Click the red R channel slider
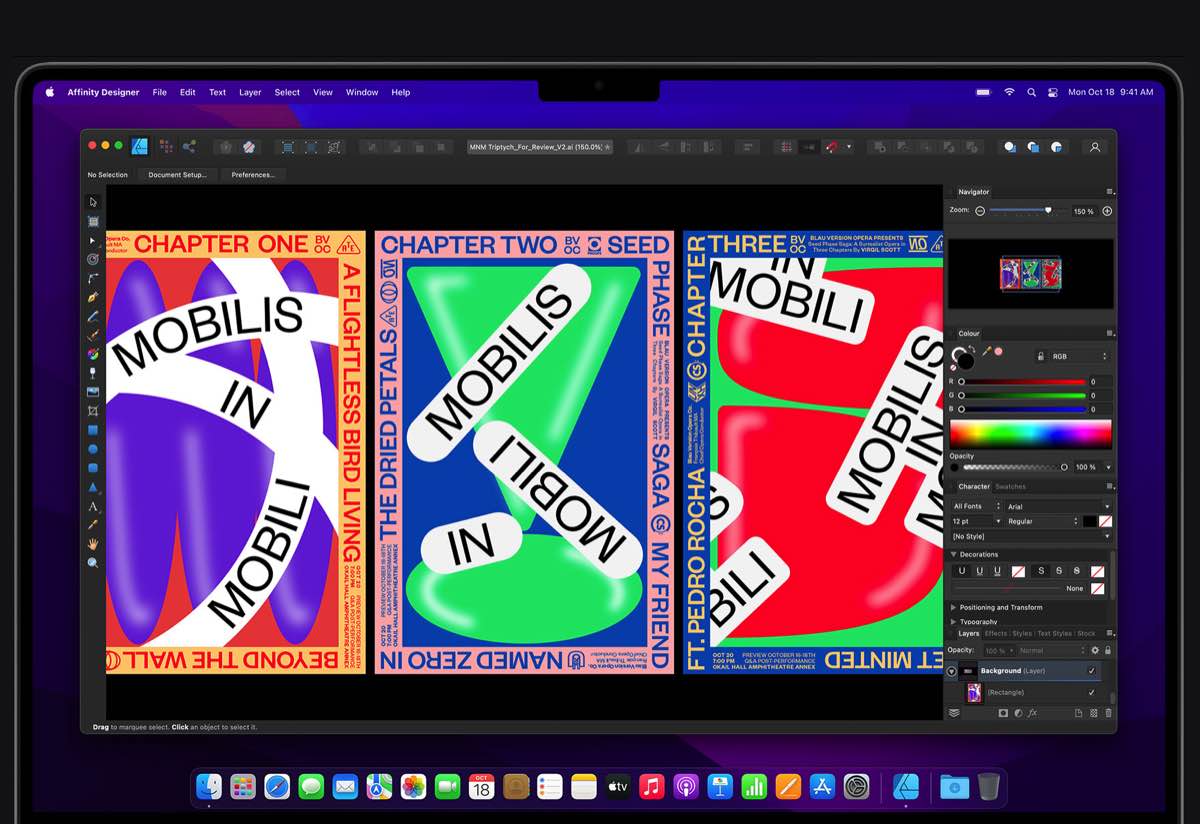Image resolution: width=1200 pixels, height=824 pixels. (x=1021, y=381)
